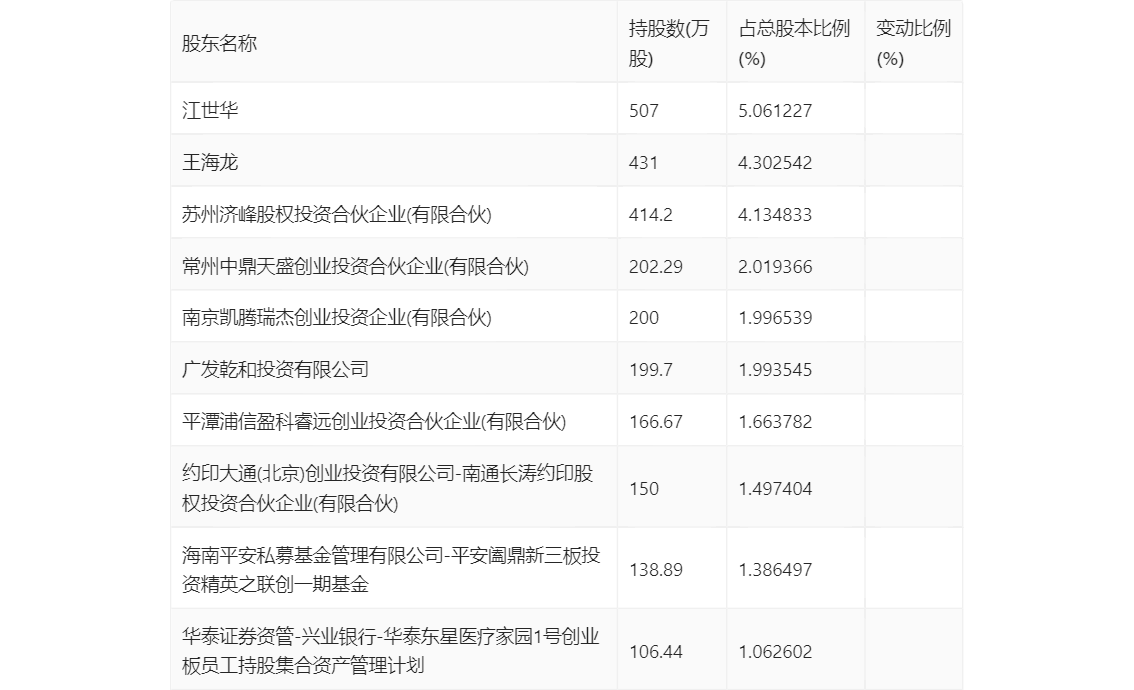Click the 占总股本比例(%) column header
Viewport: 1134px width, 690px height.
[794, 43]
